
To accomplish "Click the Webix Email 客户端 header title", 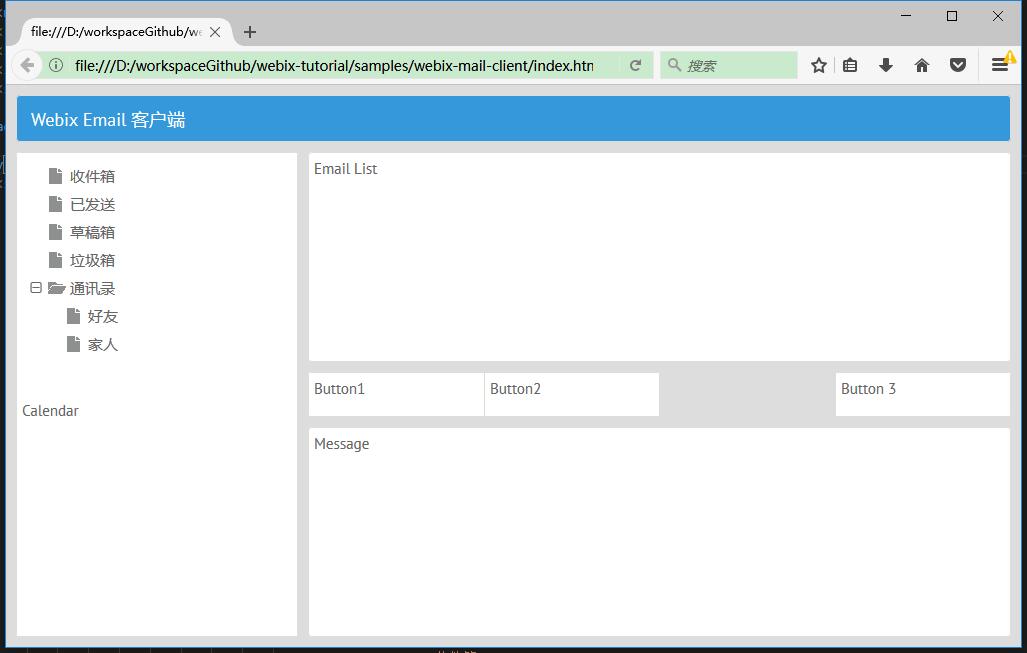I will point(108,120).
